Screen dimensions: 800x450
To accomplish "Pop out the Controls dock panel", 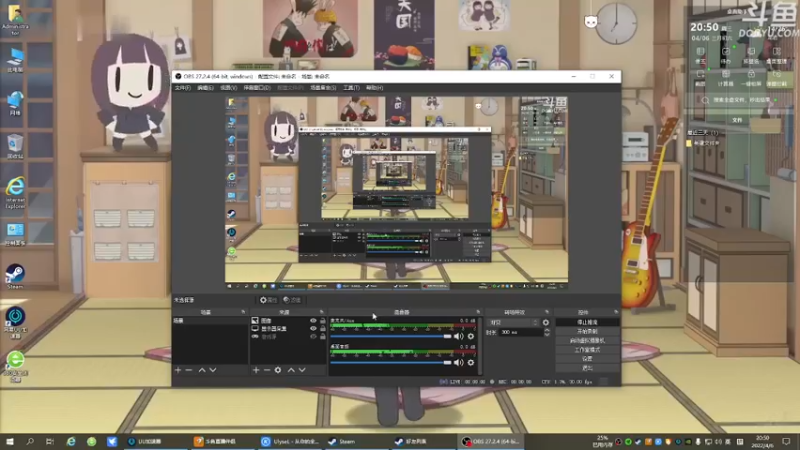I will pyautogui.click(x=616, y=312).
